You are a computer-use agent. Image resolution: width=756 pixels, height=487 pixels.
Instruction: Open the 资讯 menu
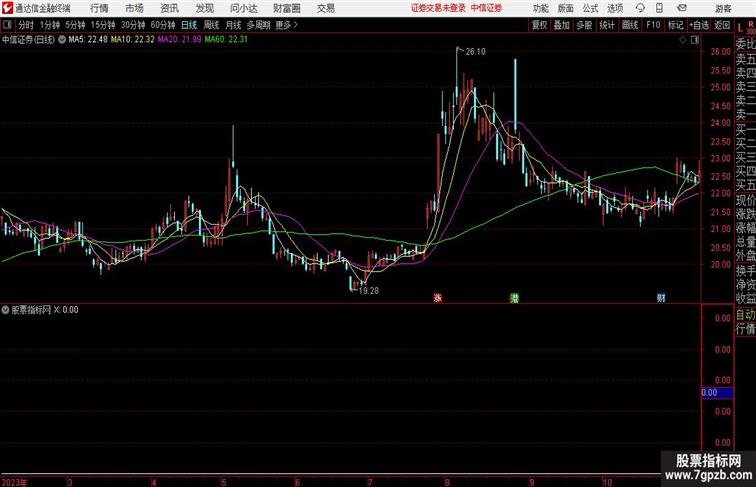coord(169,8)
